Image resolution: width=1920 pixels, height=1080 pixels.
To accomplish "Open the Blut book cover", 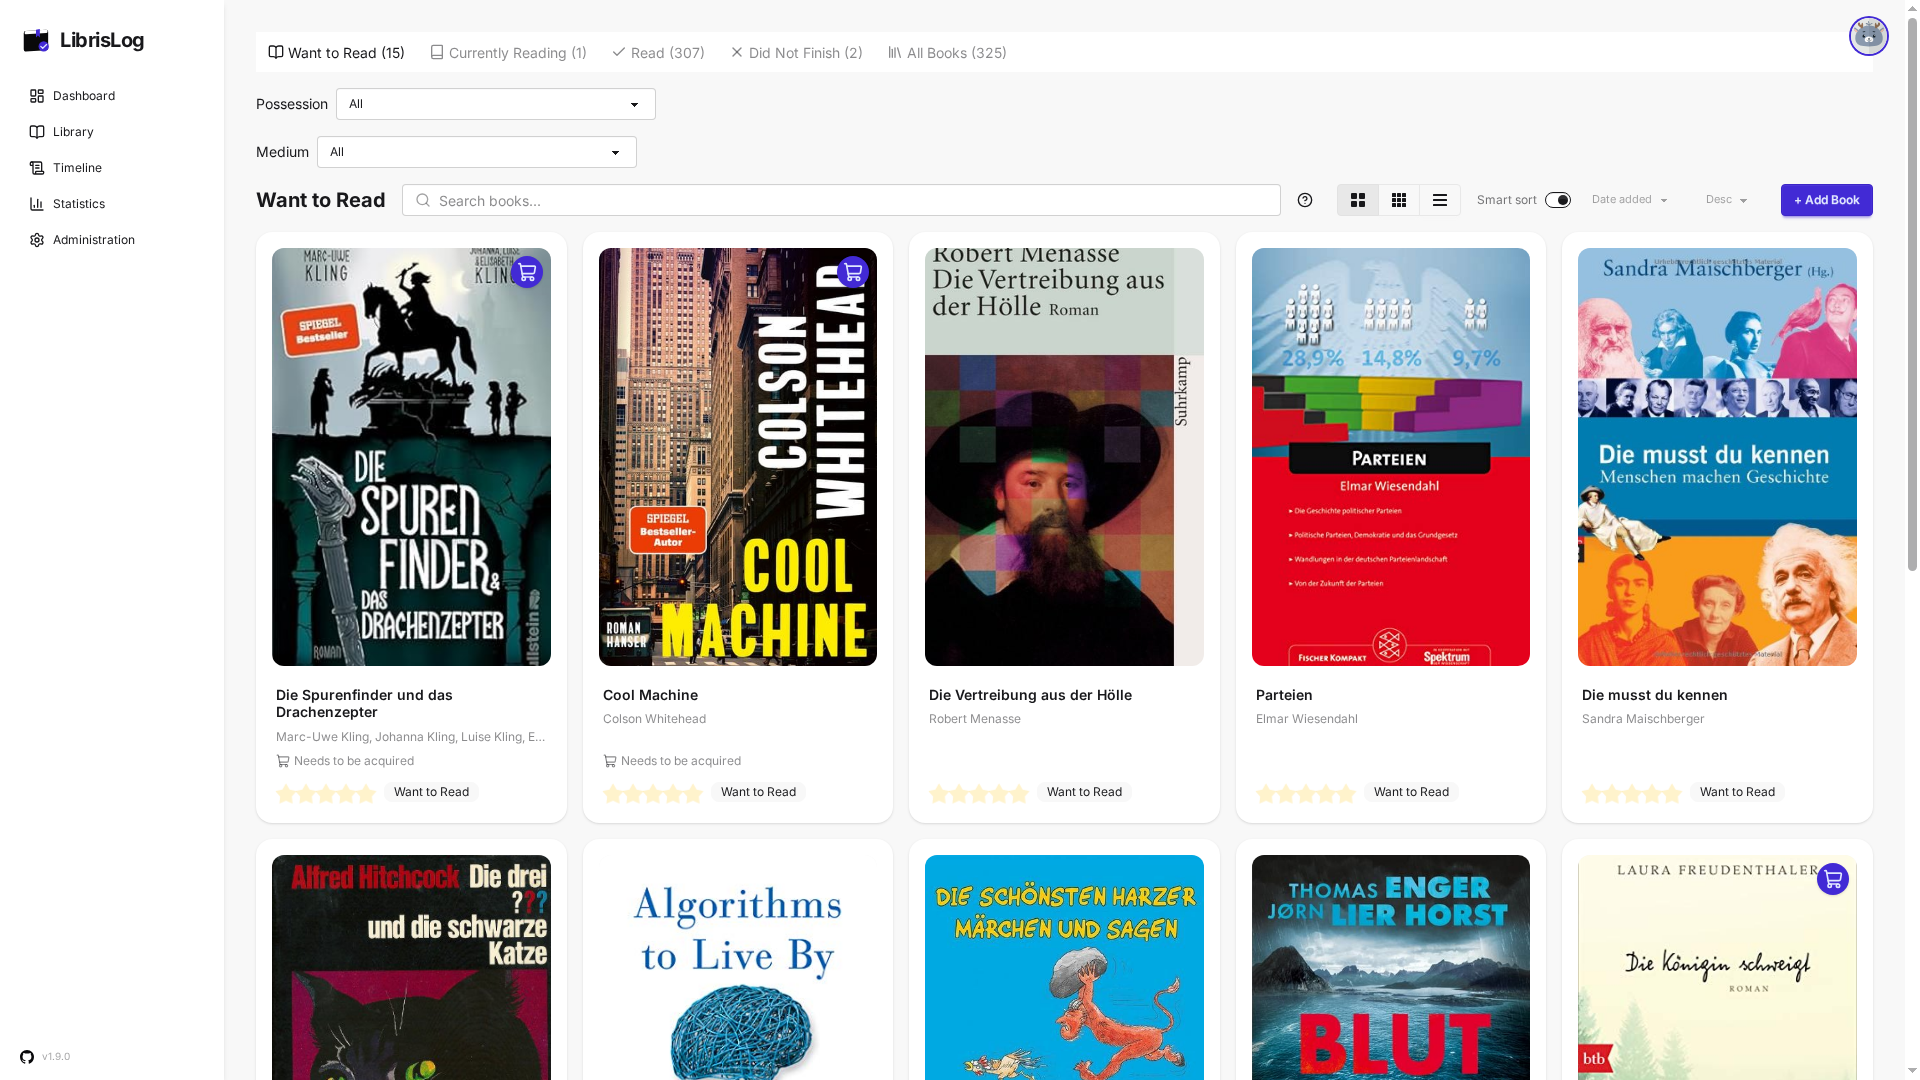I will (1391, 967).
